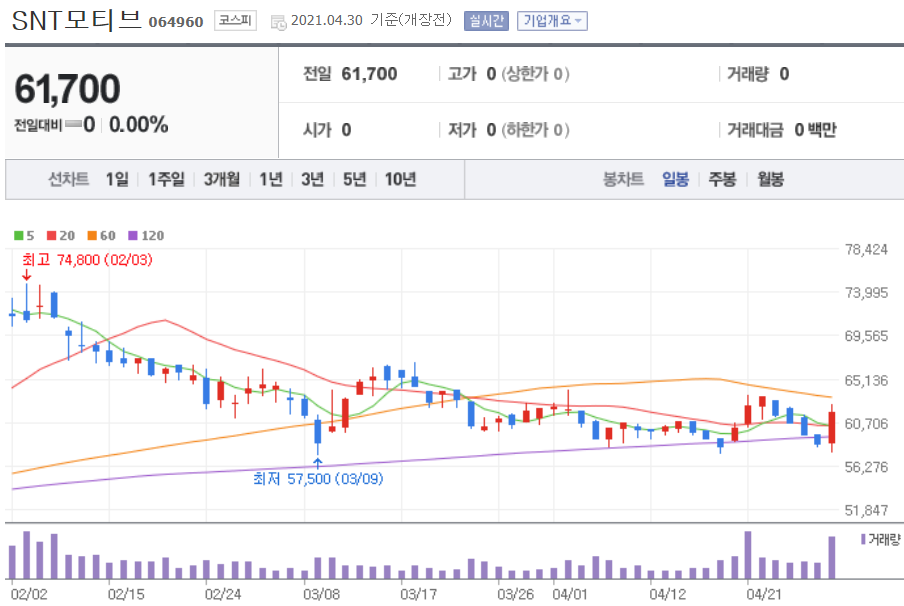Click the 최고 74,800 (02/03) high label
This screenshot has width=904, height=606.
[87, 260]
